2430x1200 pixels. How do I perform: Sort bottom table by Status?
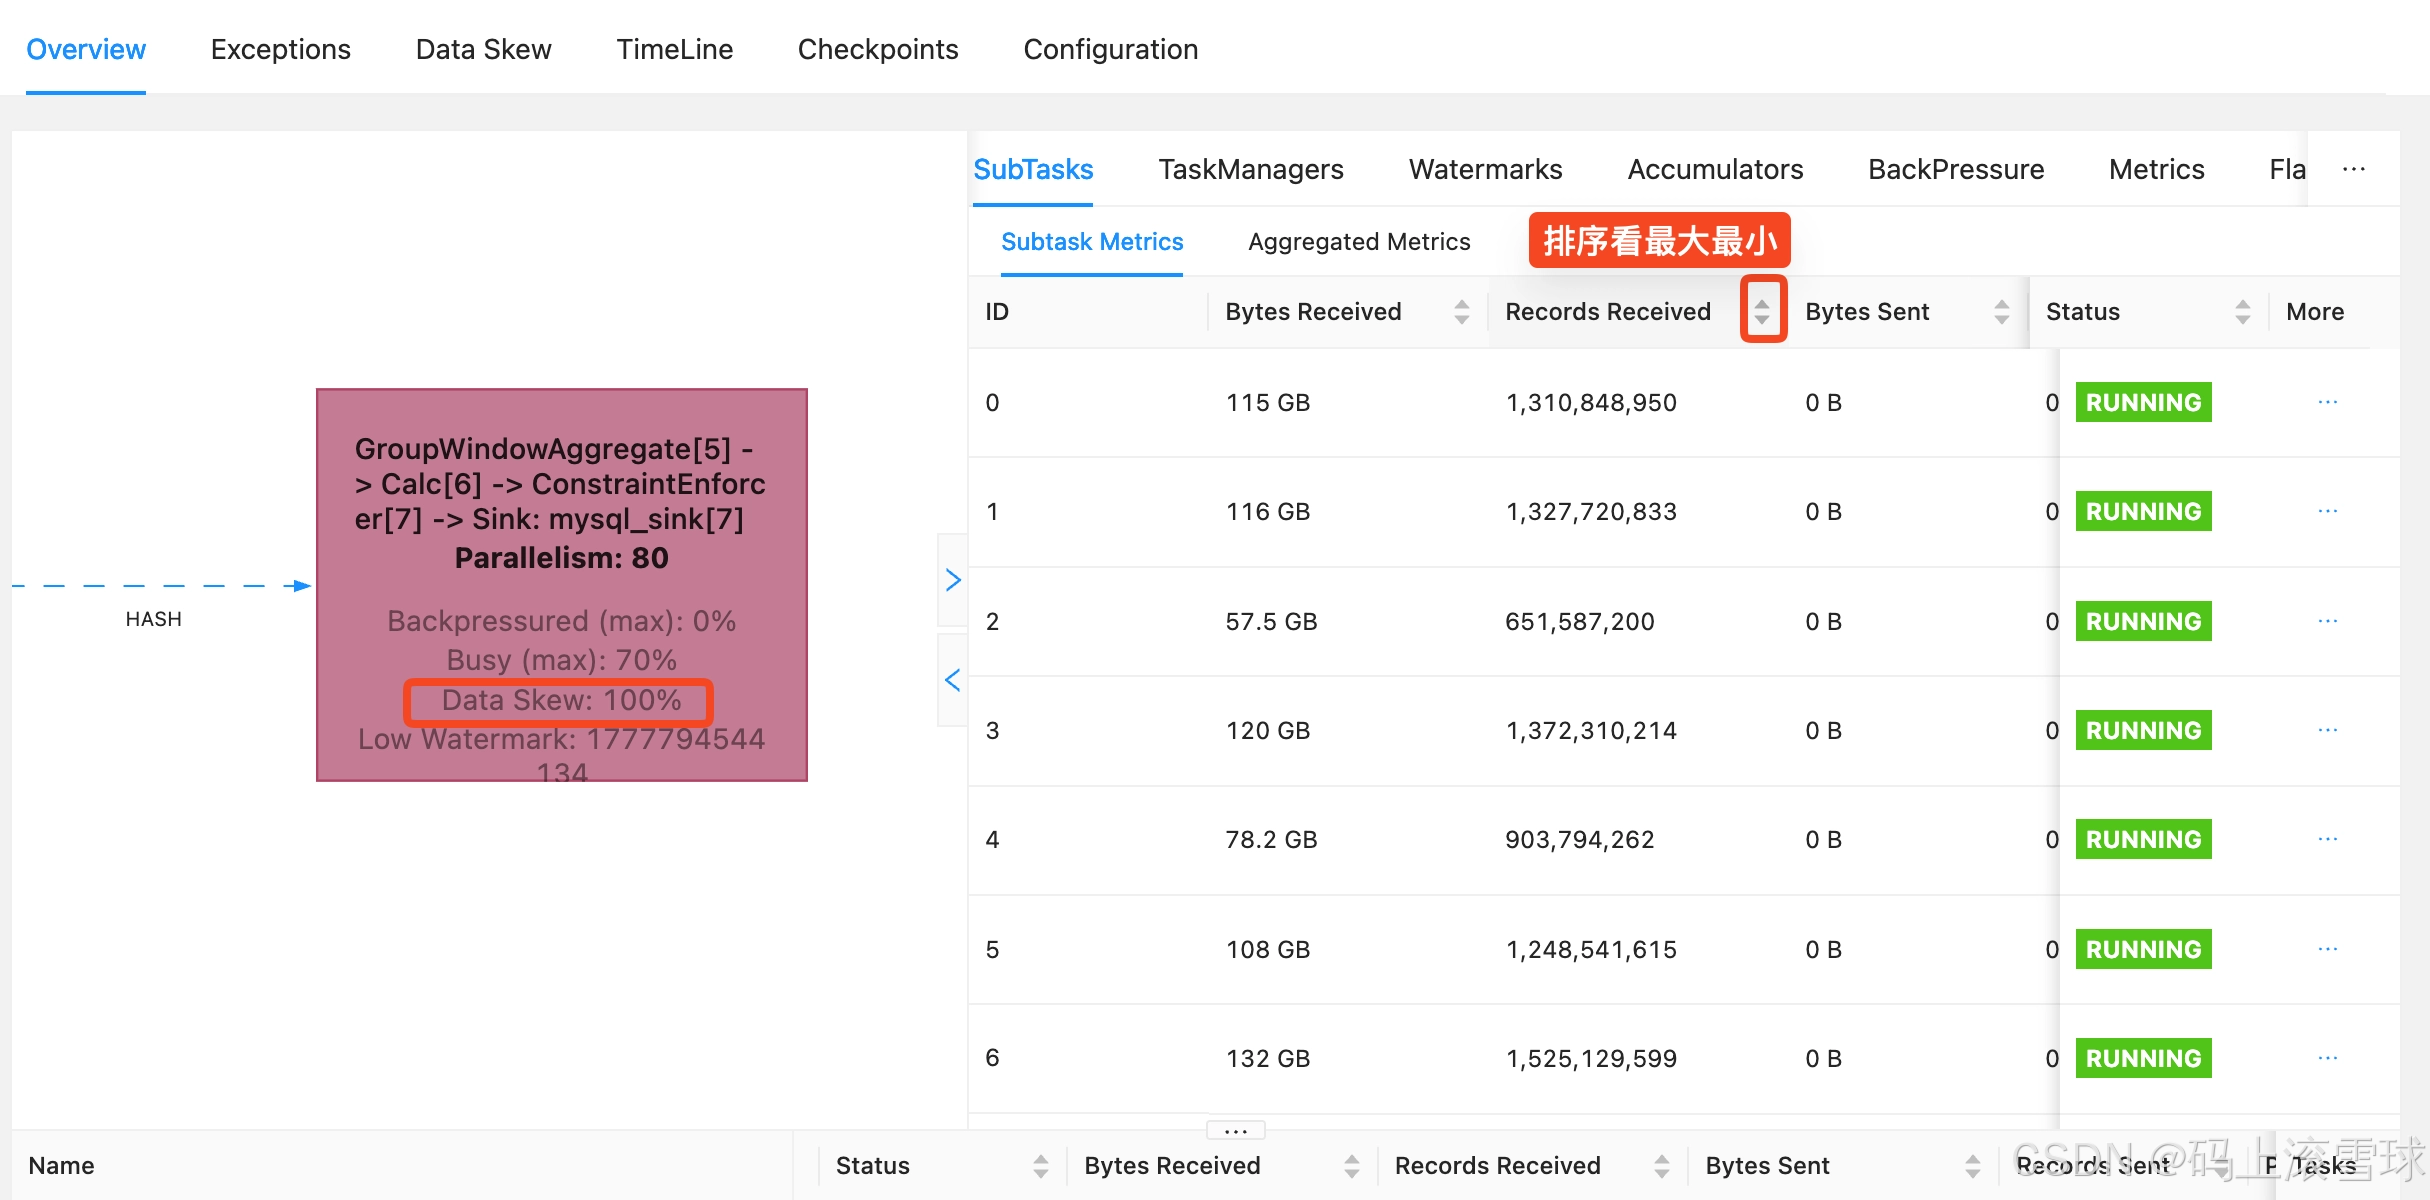point(1041,1166)
